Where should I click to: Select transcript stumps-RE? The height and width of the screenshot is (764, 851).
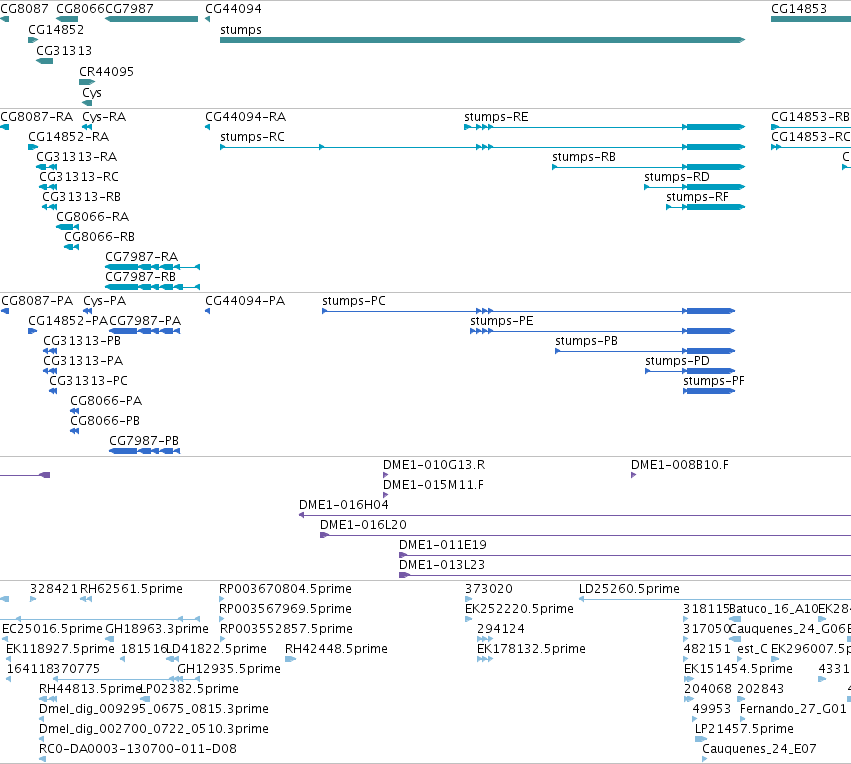pyautogui.click(x=605, y=128)
